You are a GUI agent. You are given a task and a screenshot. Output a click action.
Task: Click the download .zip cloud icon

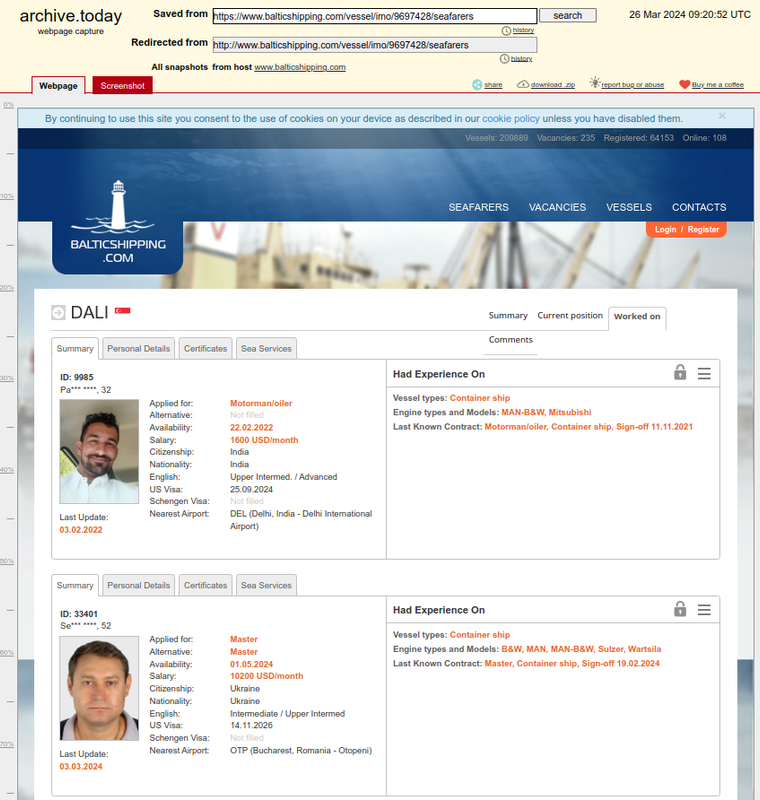pos(523,84)
